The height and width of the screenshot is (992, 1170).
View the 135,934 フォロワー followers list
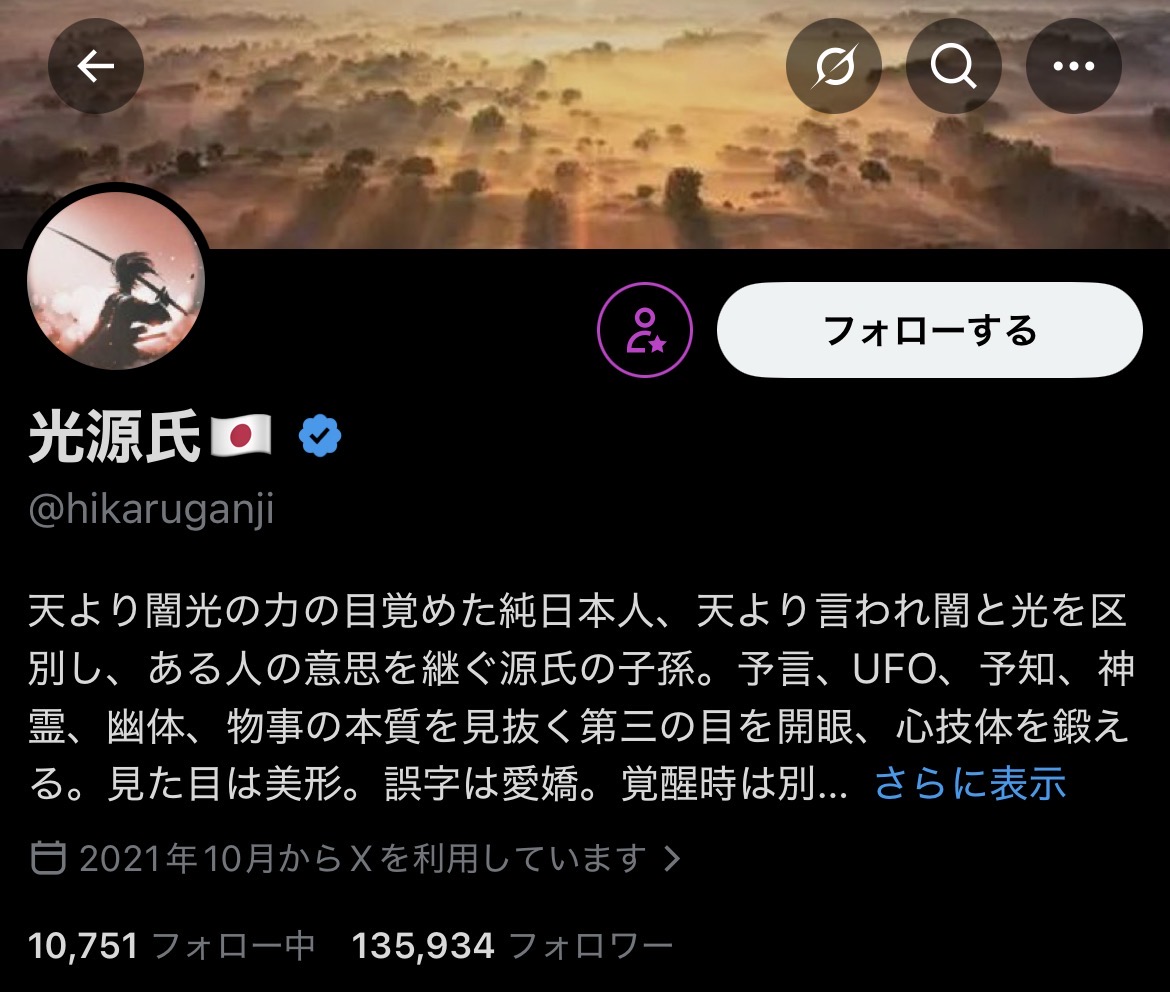pos(512,946)
